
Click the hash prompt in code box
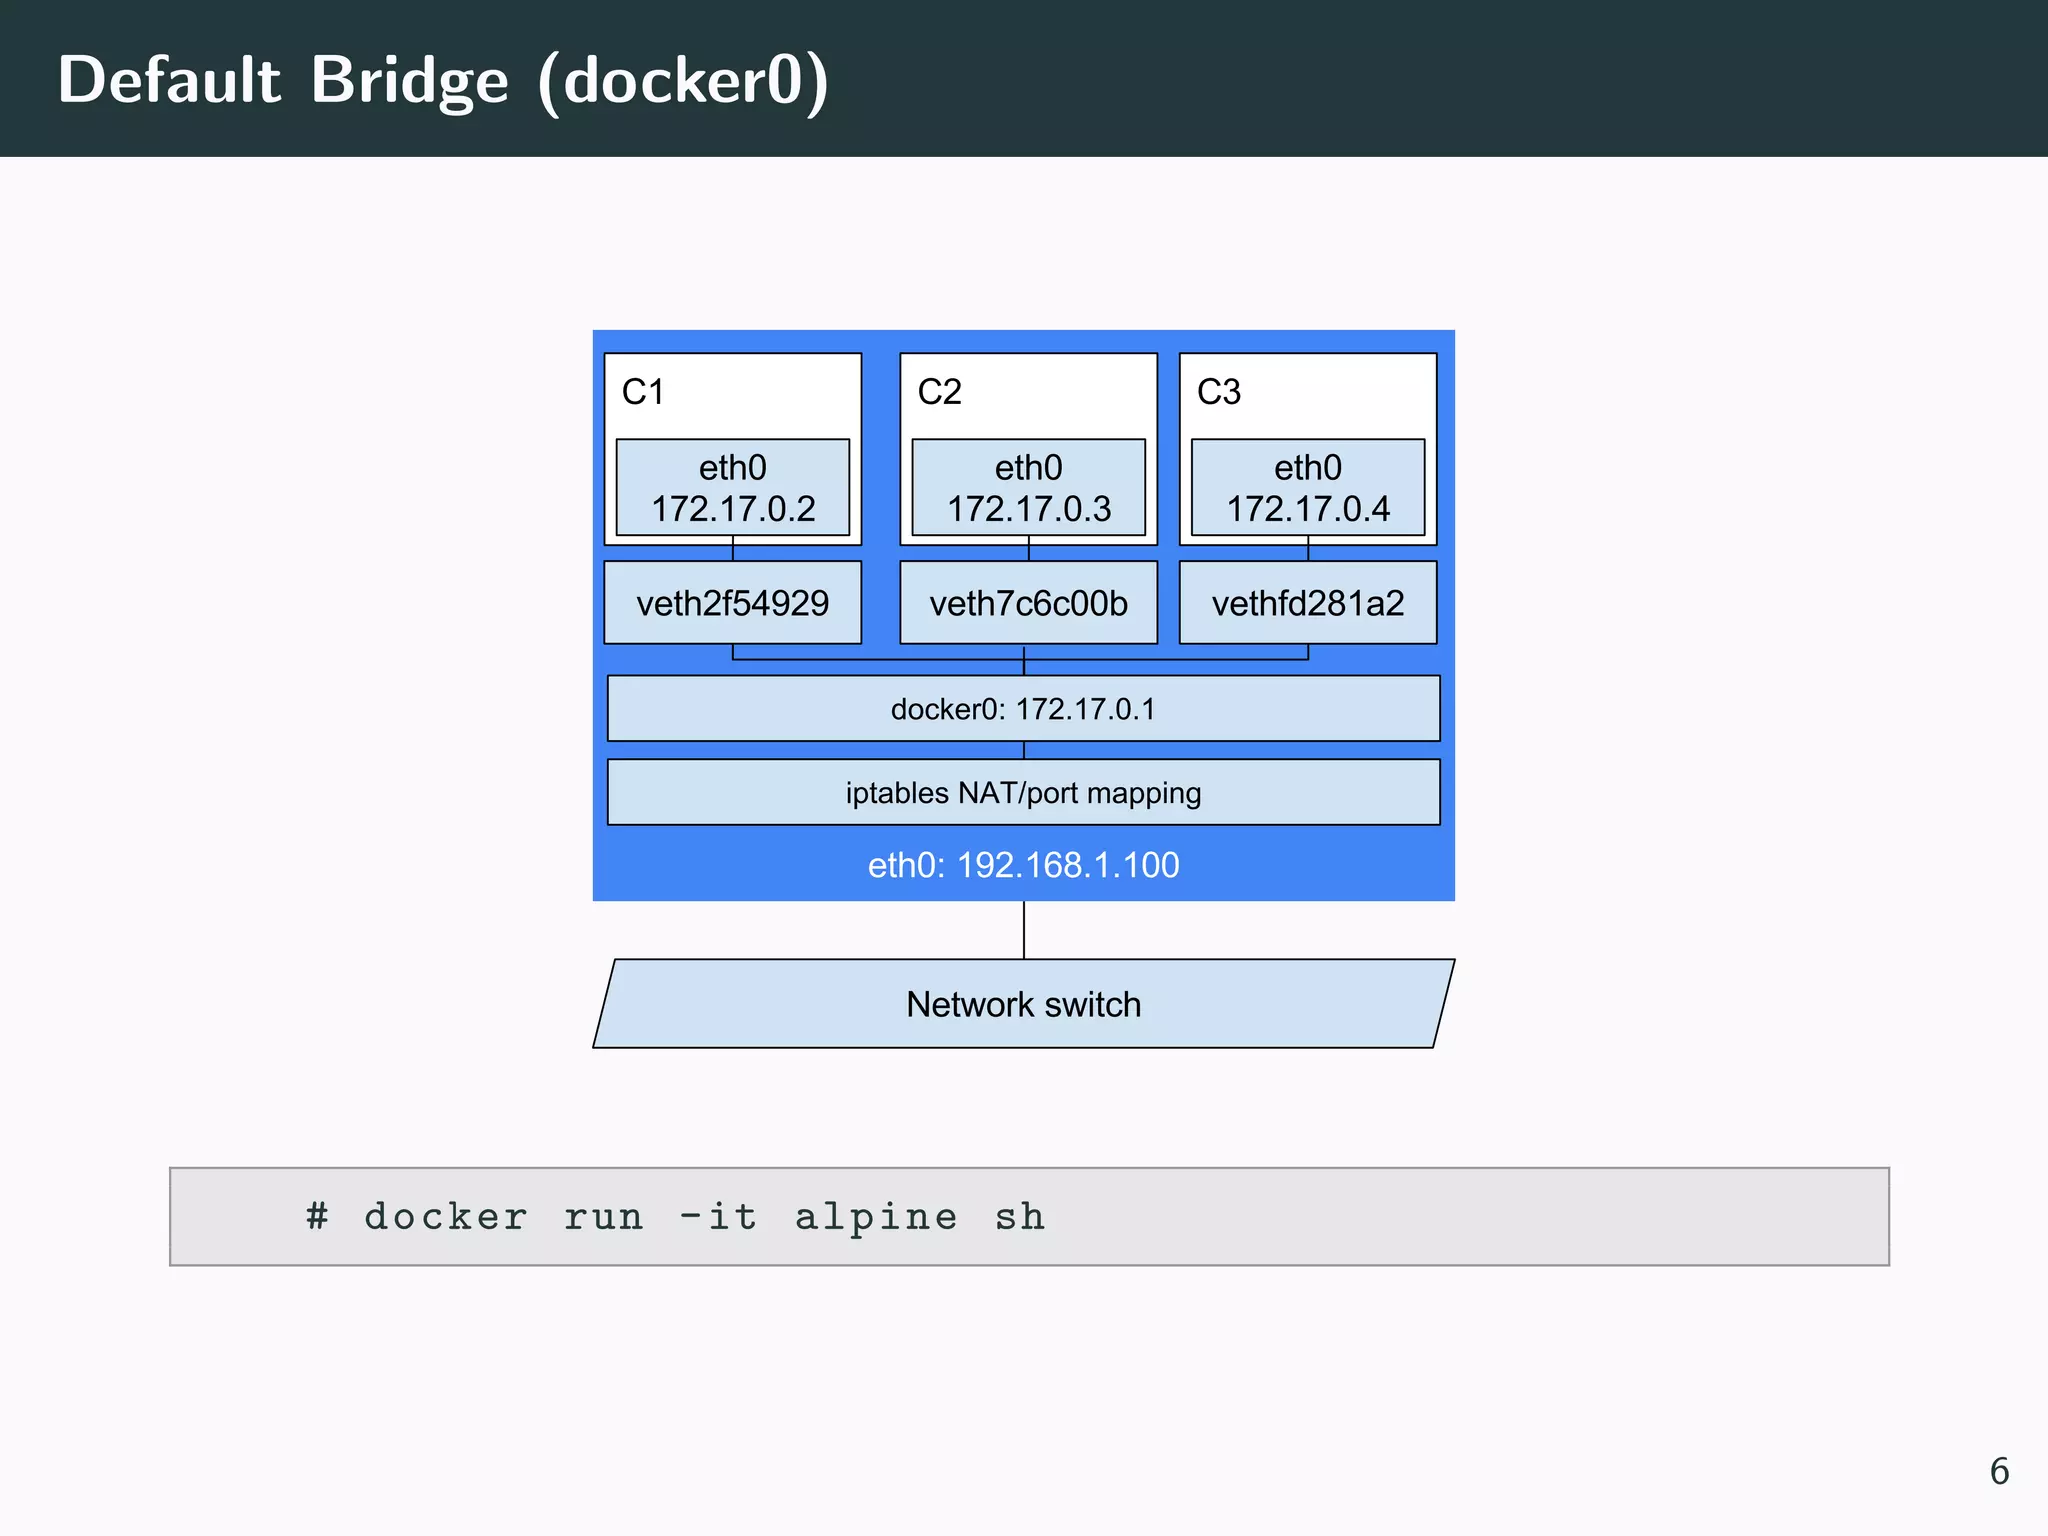pyautogui.click(x=317, y=1217)
